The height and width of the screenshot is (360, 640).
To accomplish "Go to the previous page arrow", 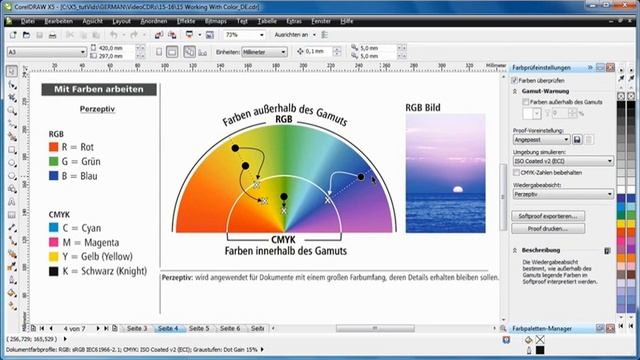I will (x=51, y=329).
